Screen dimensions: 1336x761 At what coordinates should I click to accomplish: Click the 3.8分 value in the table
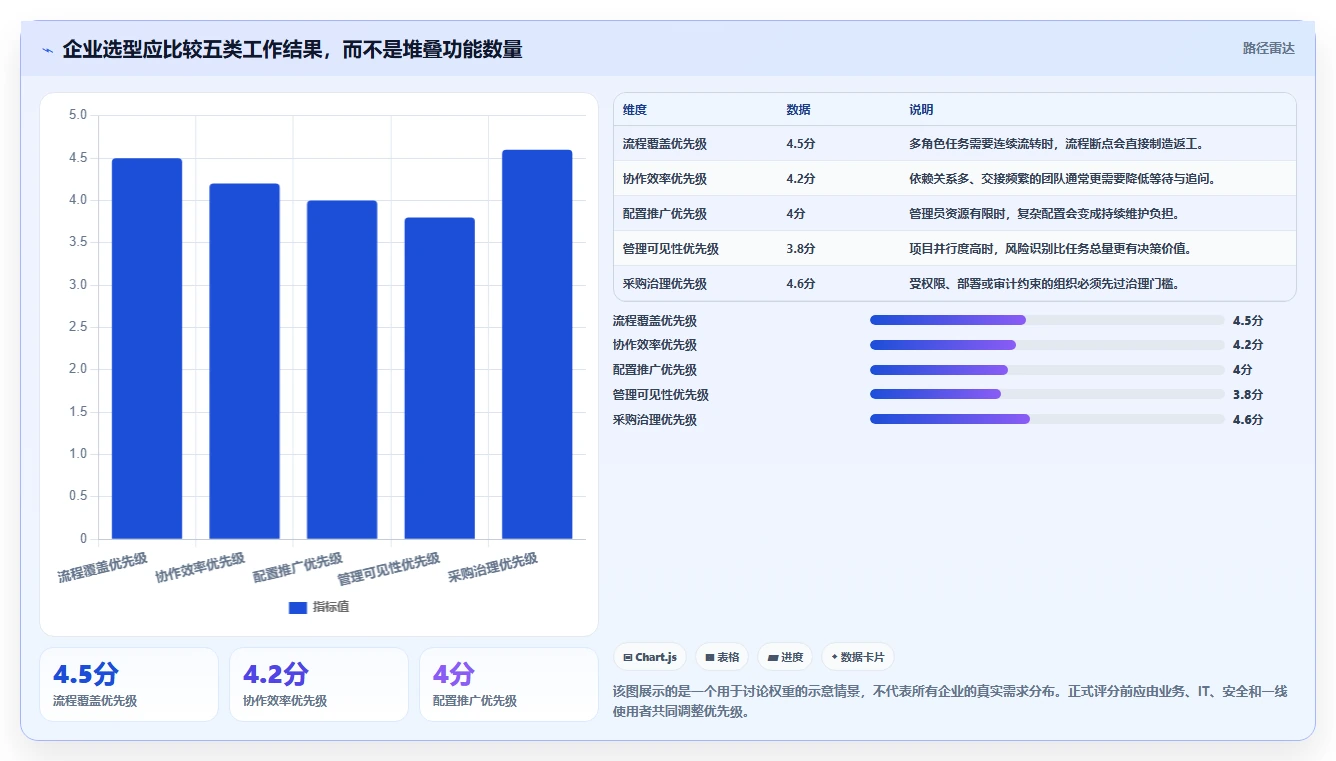coord(801,249)
